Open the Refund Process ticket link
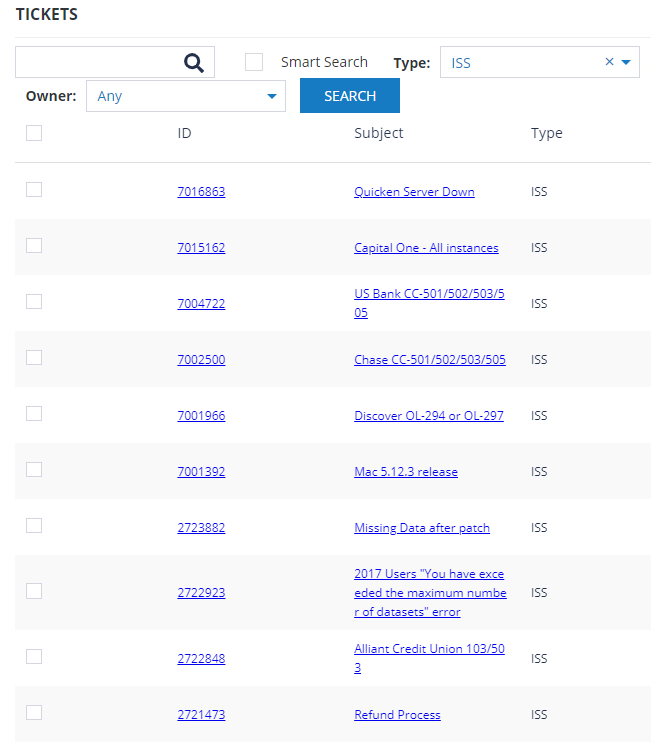 [x=397, y=715]
